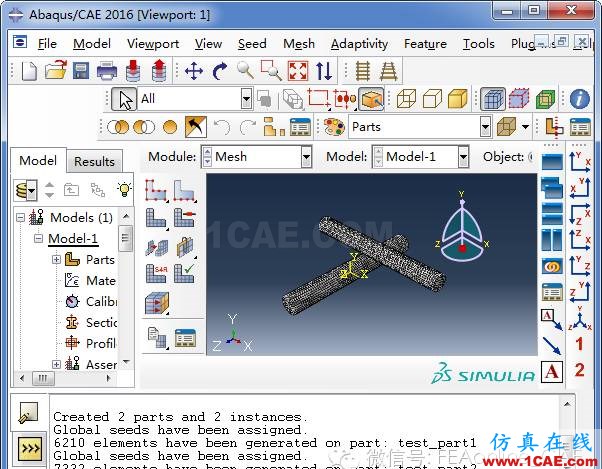Image resolution: width=602 pixels, height=469 pixels.
Task: Save the model database with the floppy icon
Action: (81, 71)
